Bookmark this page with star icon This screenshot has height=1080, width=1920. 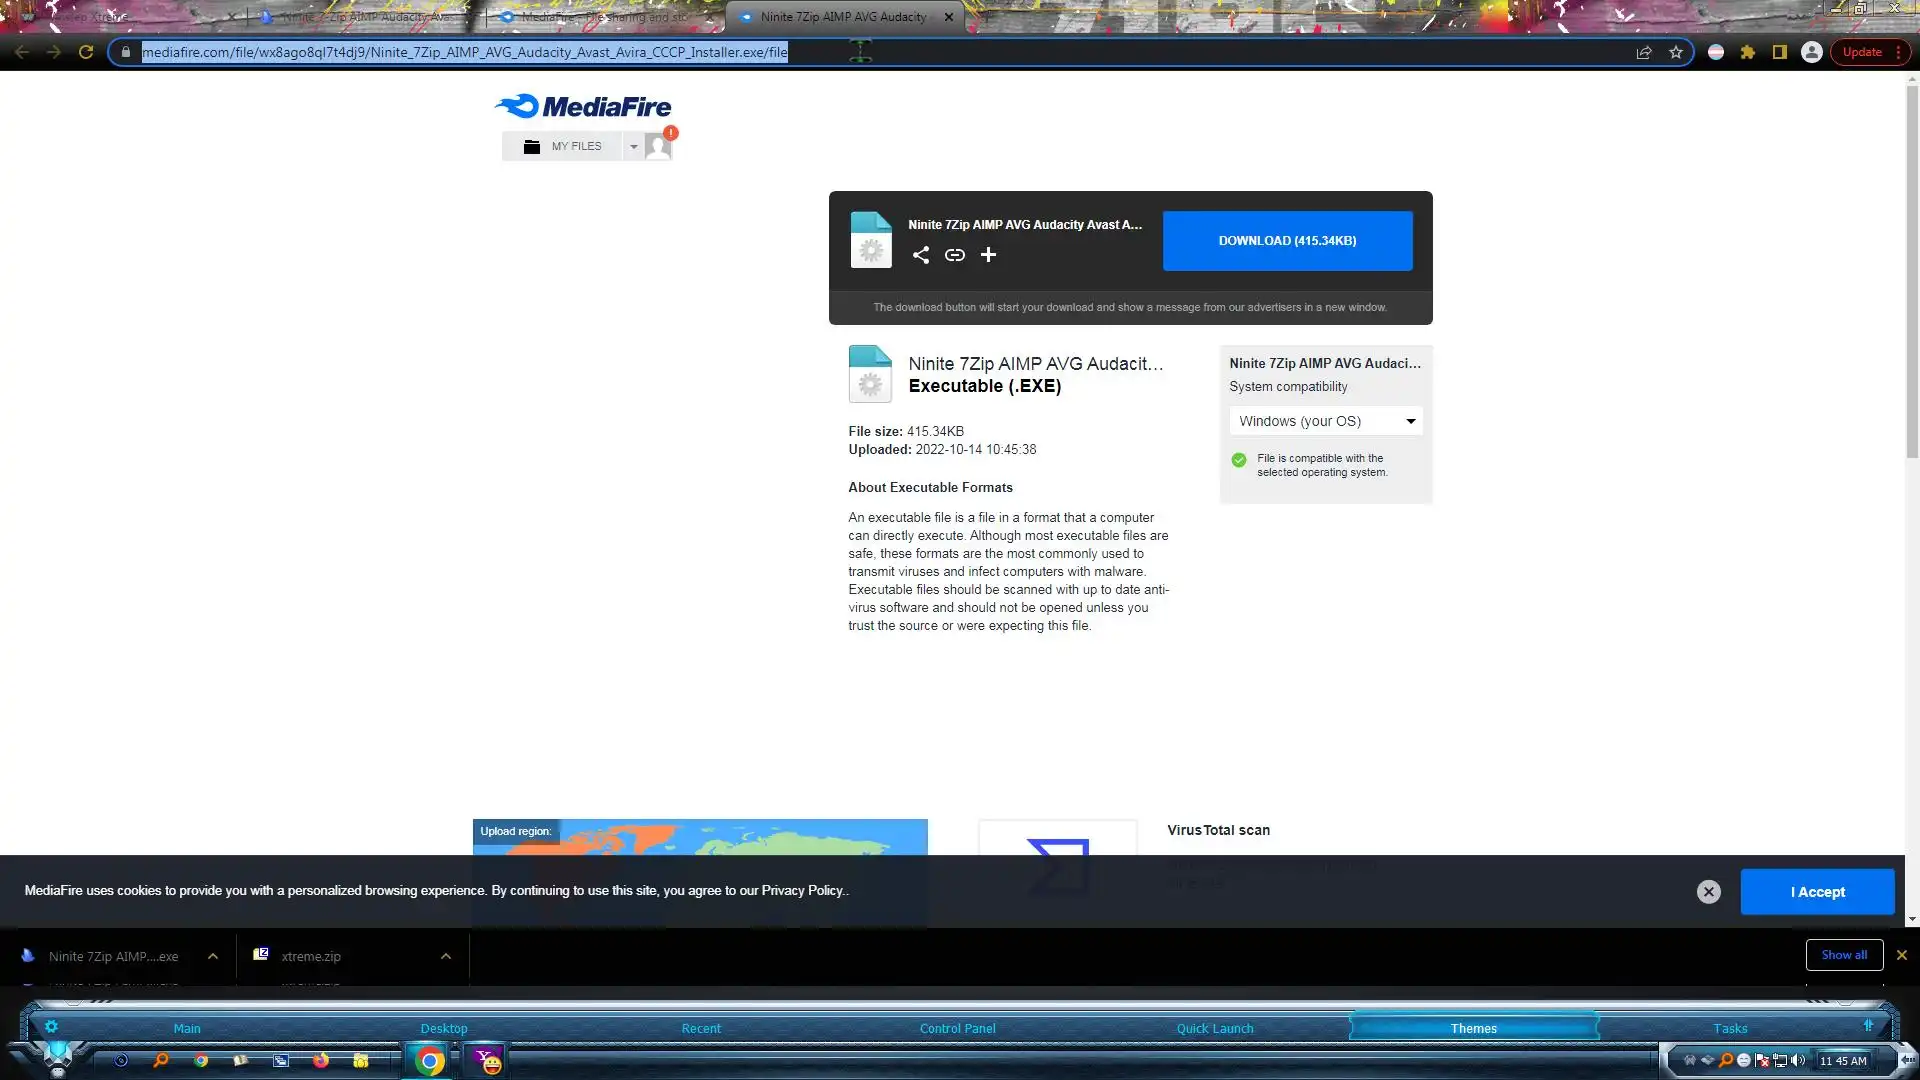pyautogui.click(x=1676, y=52)
